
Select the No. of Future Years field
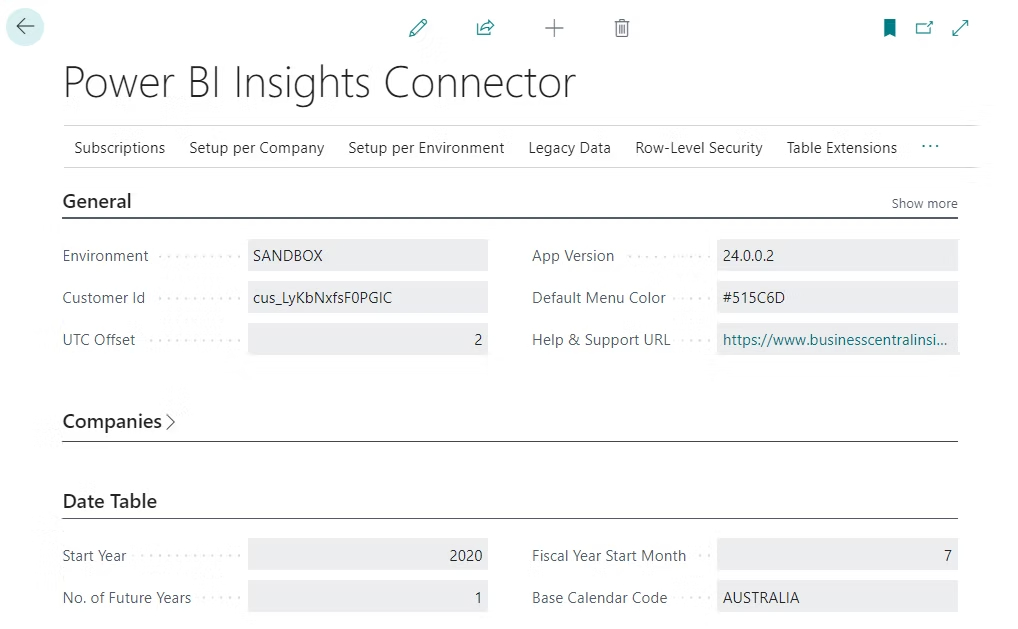point(367,597)
